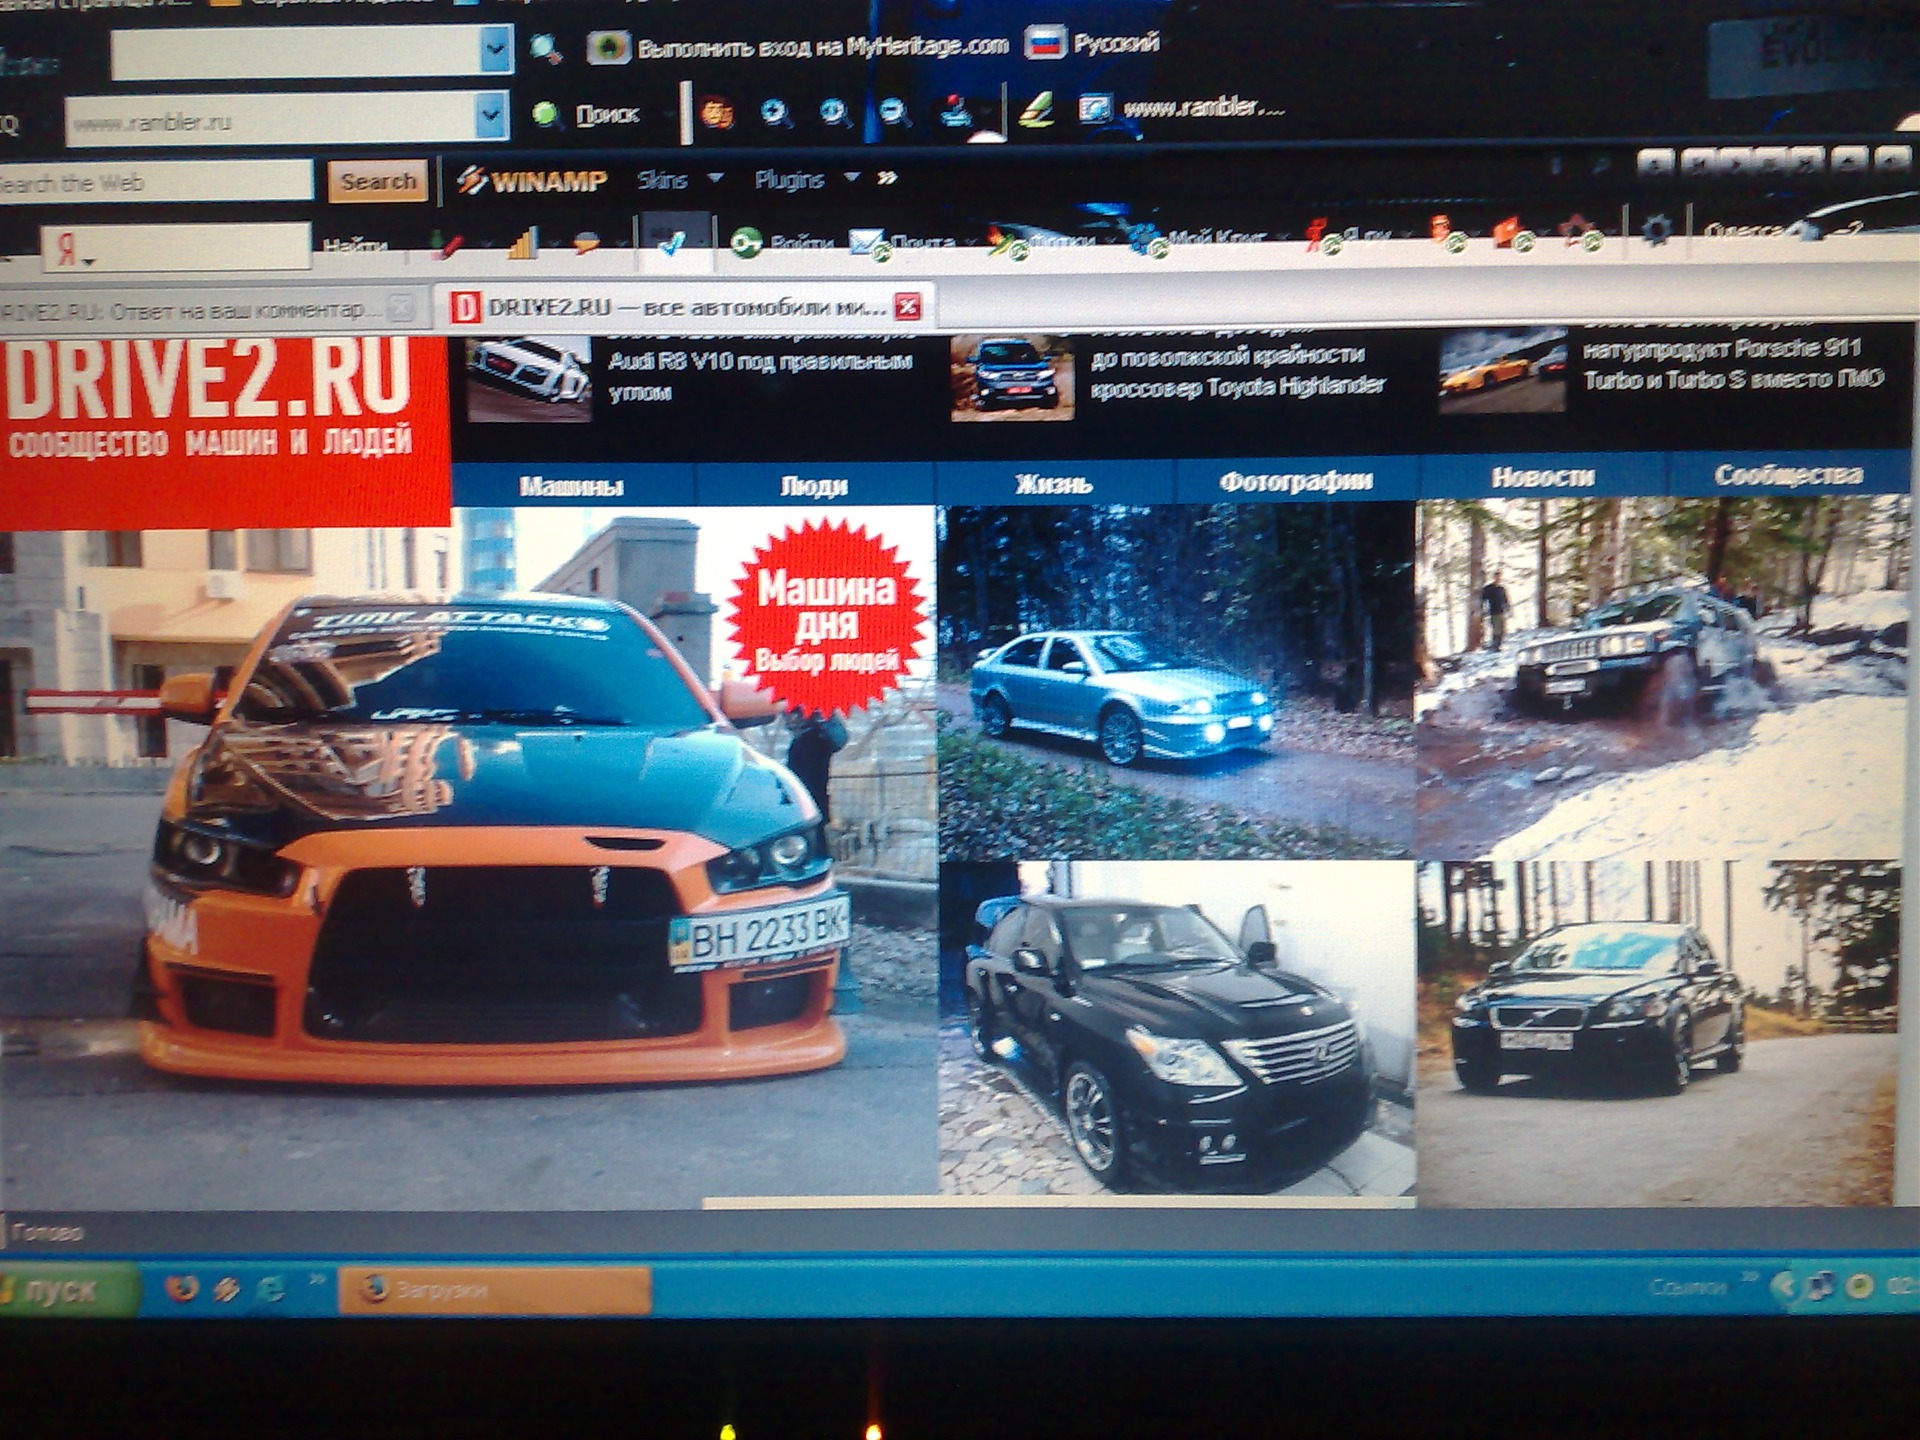Click the green key Войти icon
1920x1440 pixels.
click(746, 242)
